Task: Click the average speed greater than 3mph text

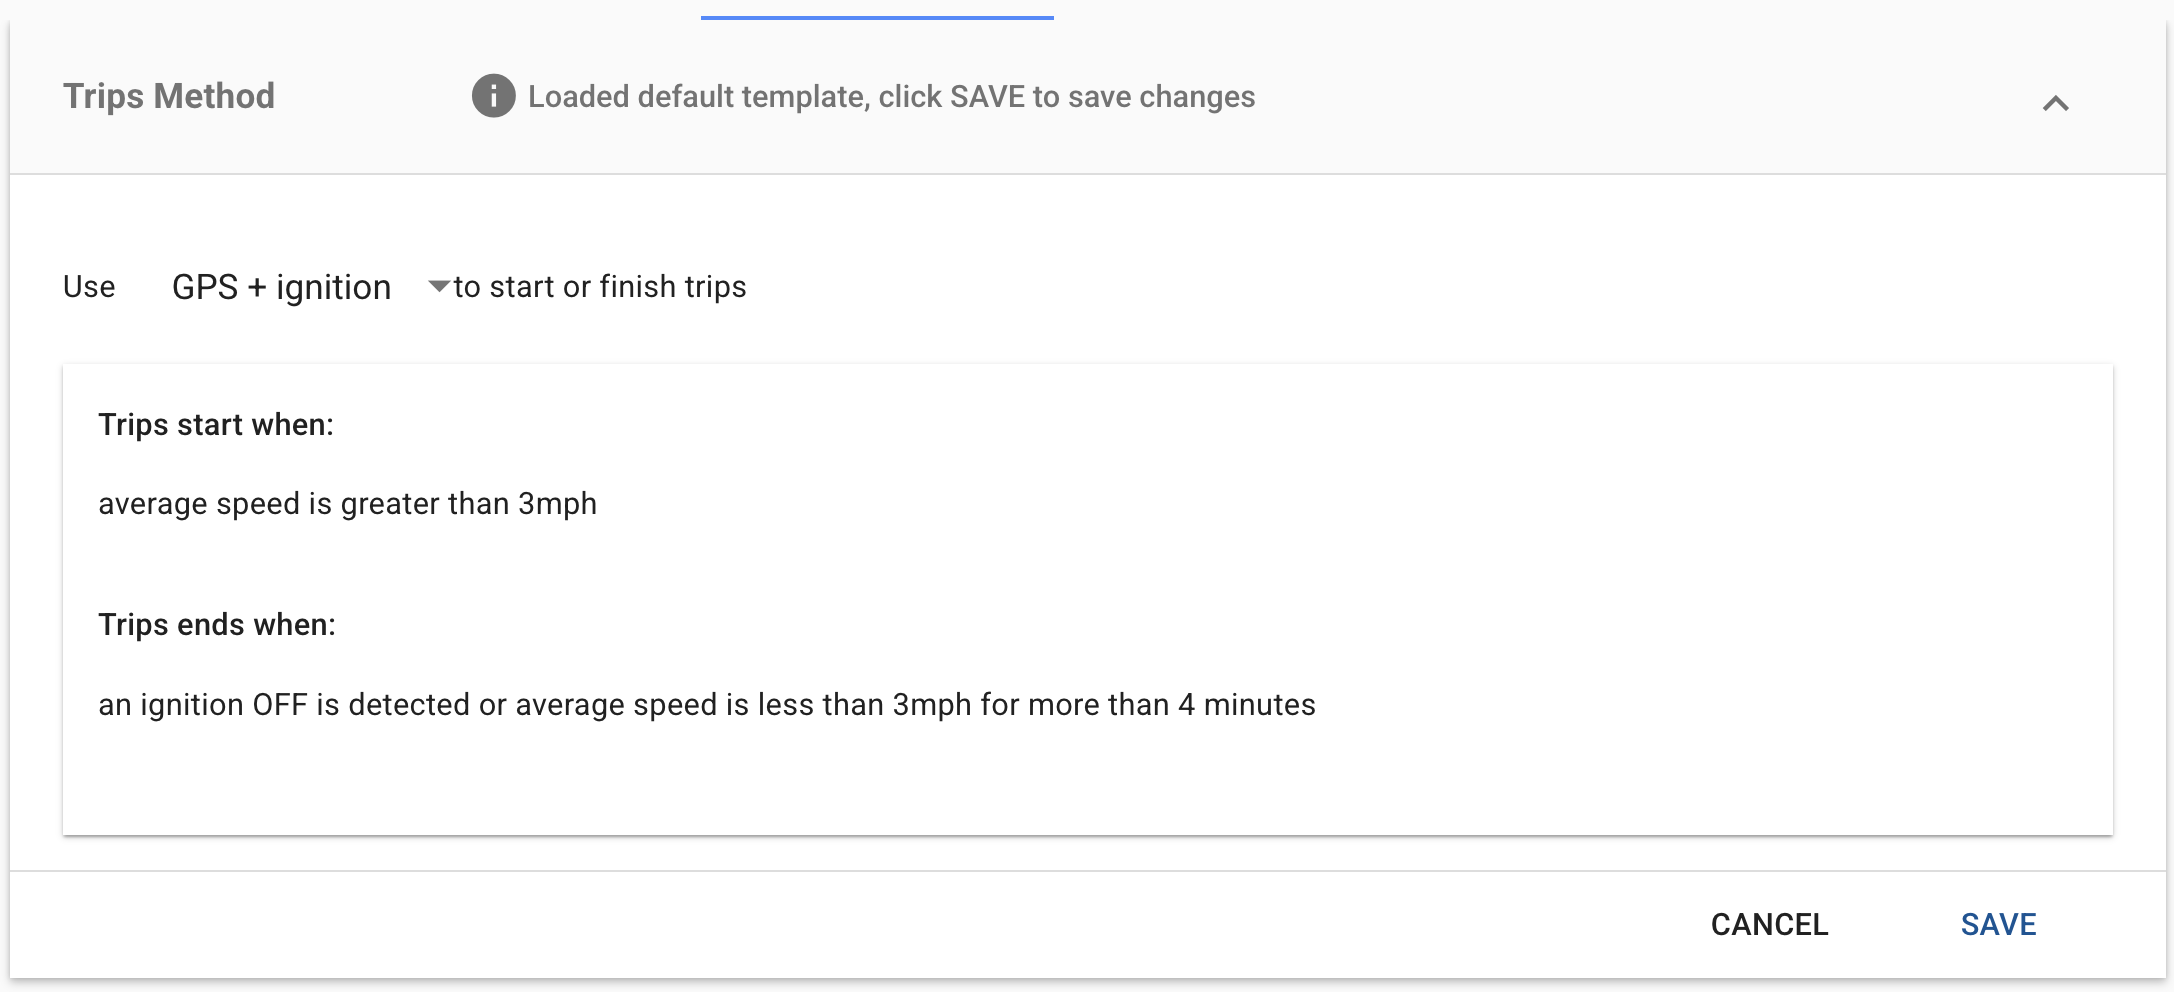Action: pos(347,503)
